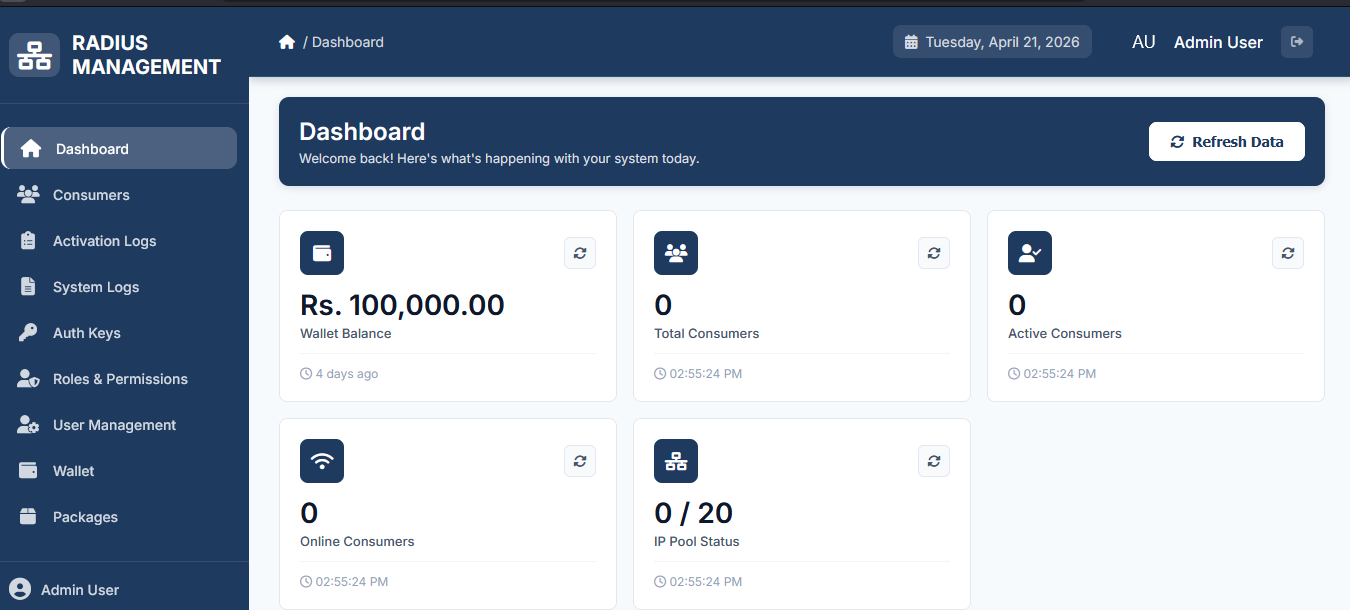Click the people icon on Total Consumers card
1350x610 pixels.
(676, 253)
